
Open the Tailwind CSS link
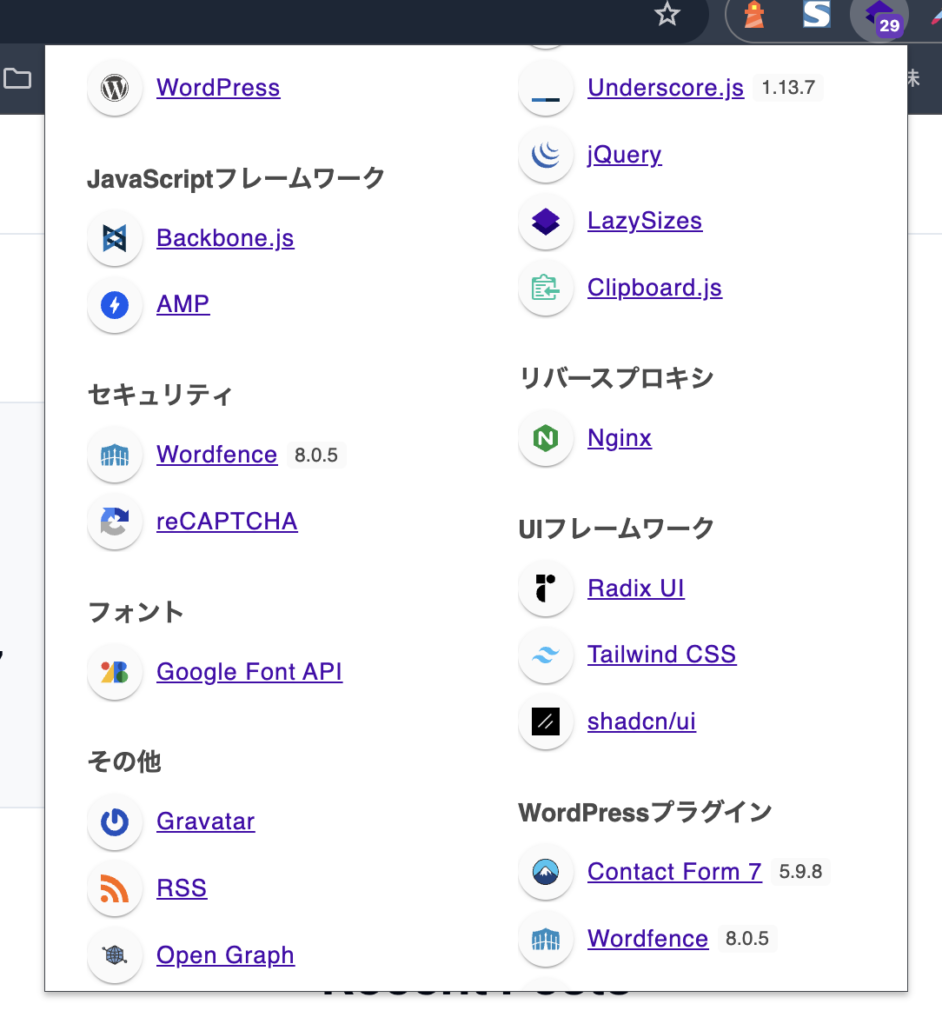pyautogui.click(x=662, y=654)
